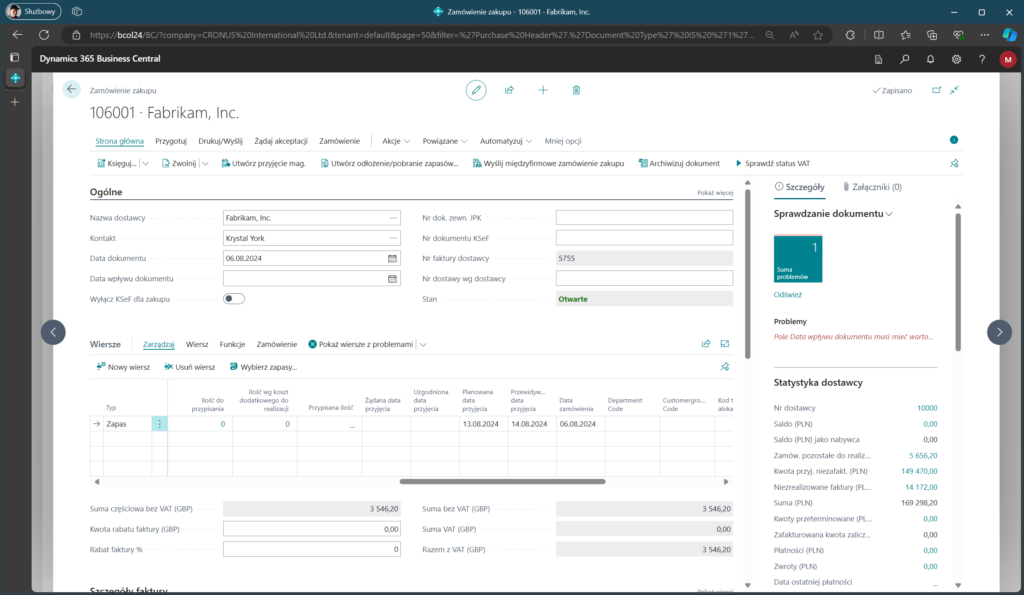Open the settings gear in top bar
1024x595 pixels.
(x=957, y=59)
